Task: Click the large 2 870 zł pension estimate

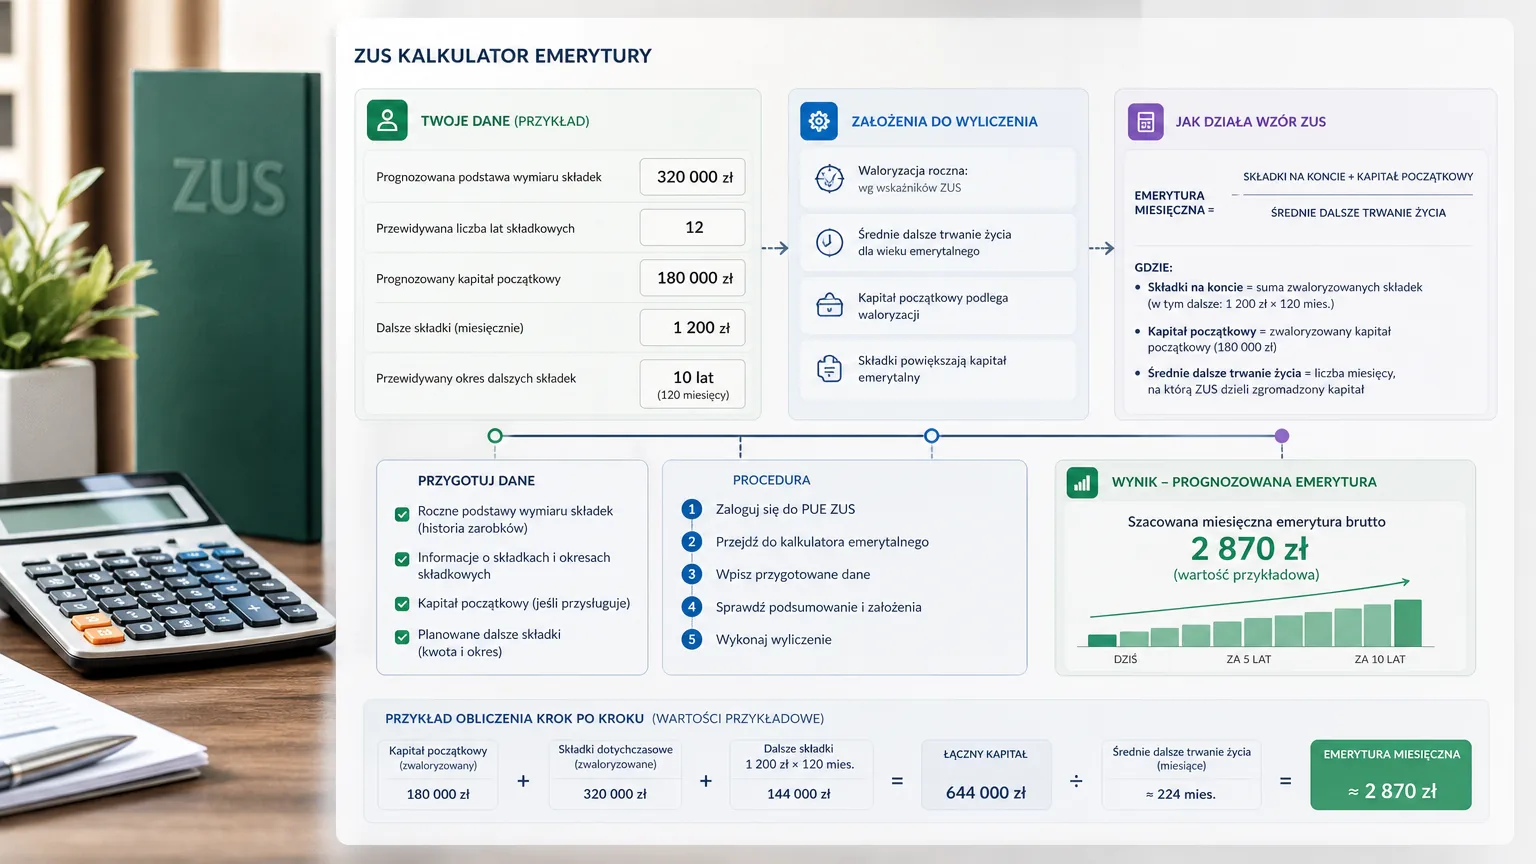Action: click(1249, 548)
